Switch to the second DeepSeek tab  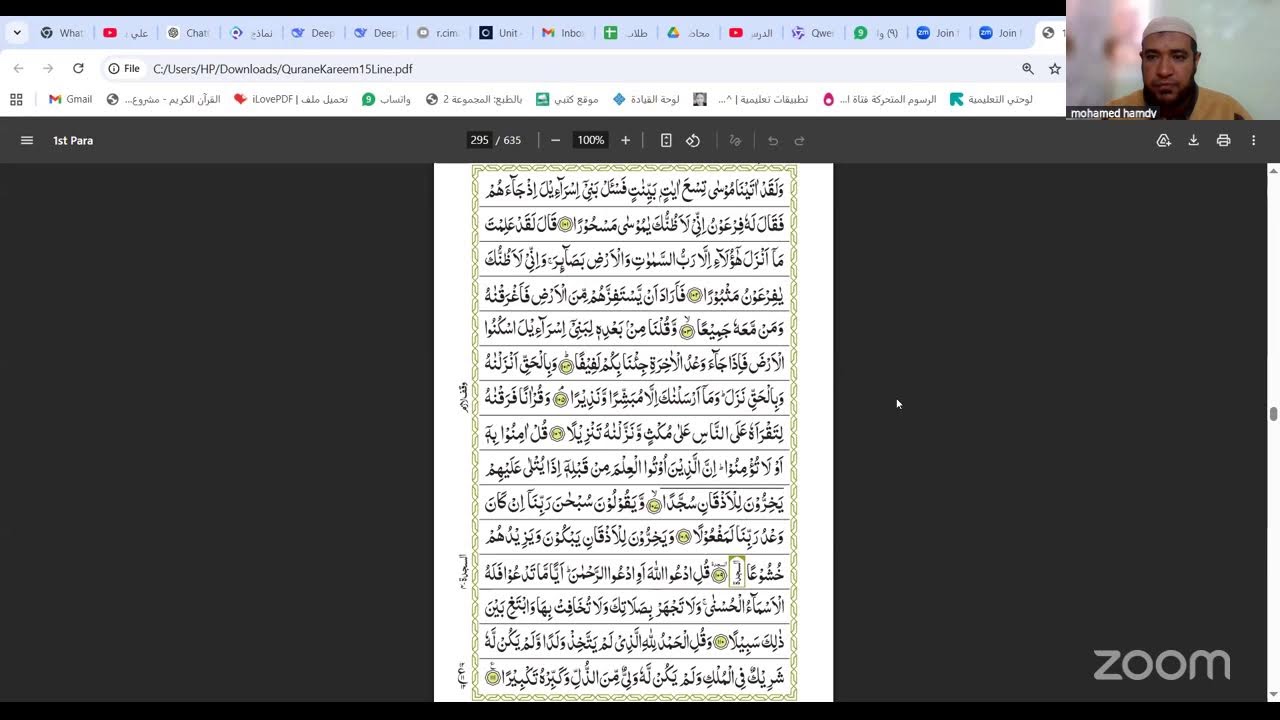376,33
